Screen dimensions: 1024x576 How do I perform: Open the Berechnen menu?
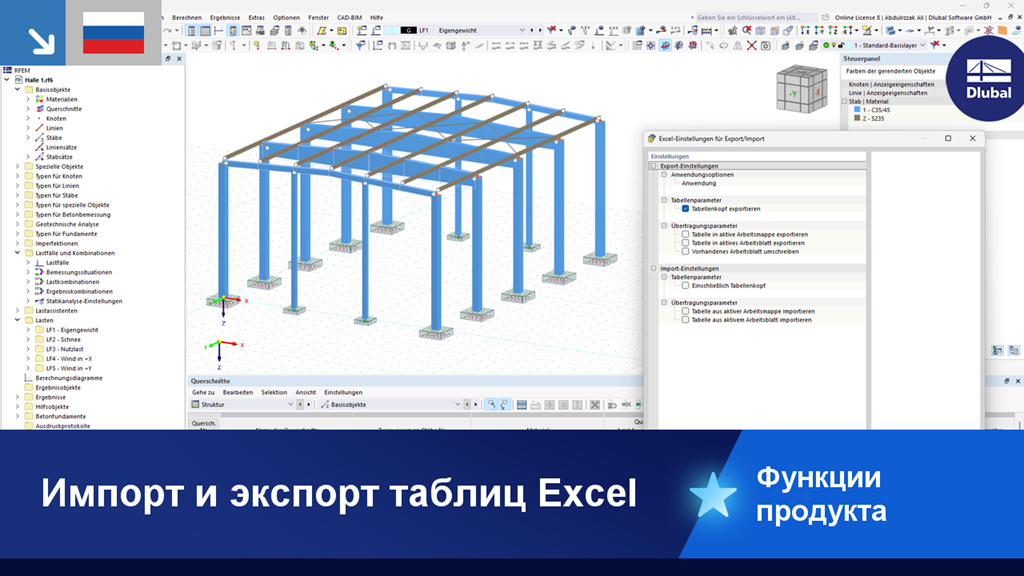tap(187, 18)
